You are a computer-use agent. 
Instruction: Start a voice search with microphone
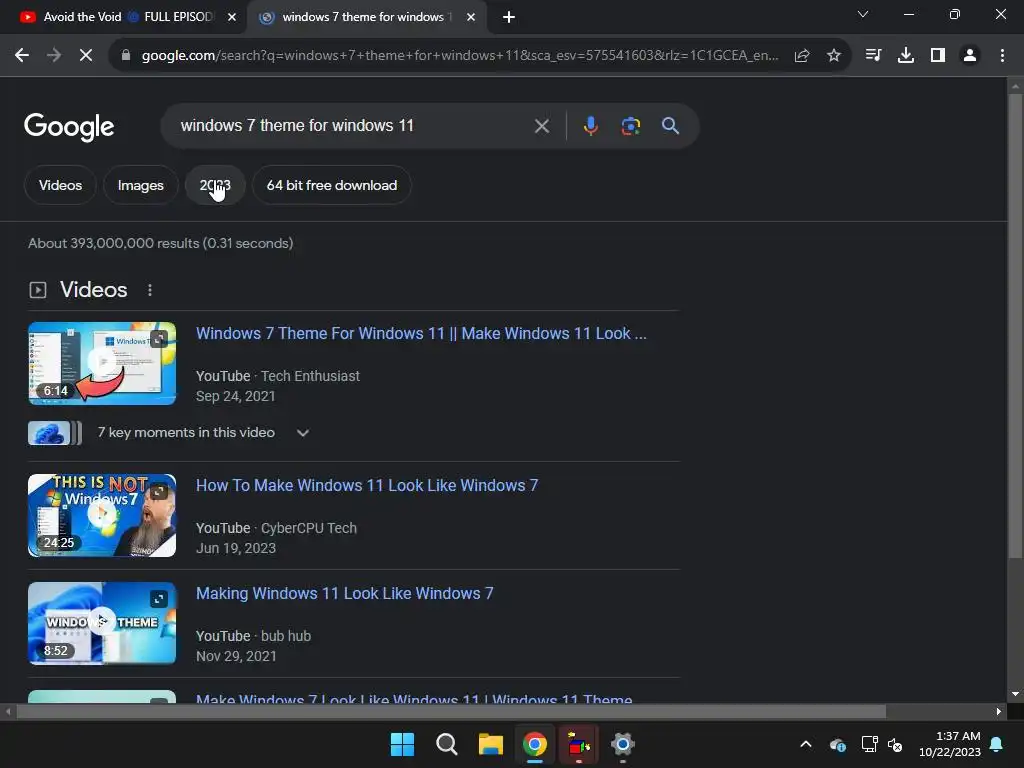(590, 126)
